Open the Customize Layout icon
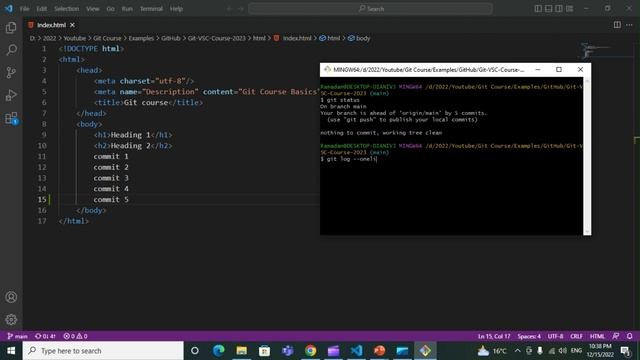Screen dimensions: 640x360 (x=569, y=9)
